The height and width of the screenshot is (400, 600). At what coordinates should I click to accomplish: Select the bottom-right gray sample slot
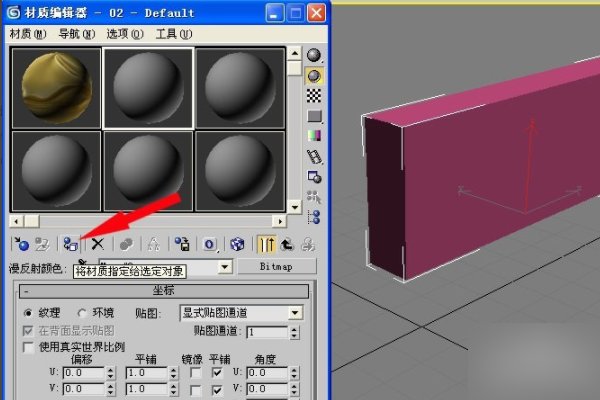[240, 171]
